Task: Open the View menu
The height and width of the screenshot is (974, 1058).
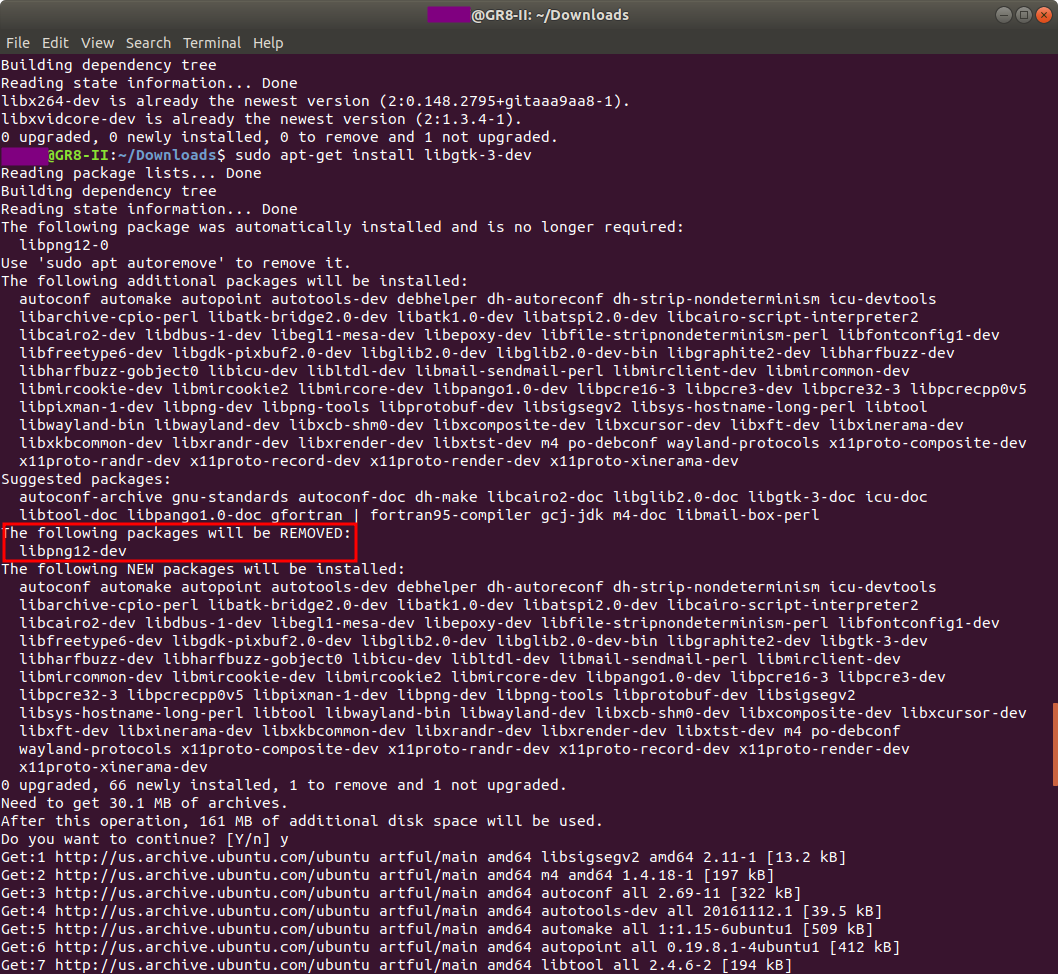Action: 97,43
